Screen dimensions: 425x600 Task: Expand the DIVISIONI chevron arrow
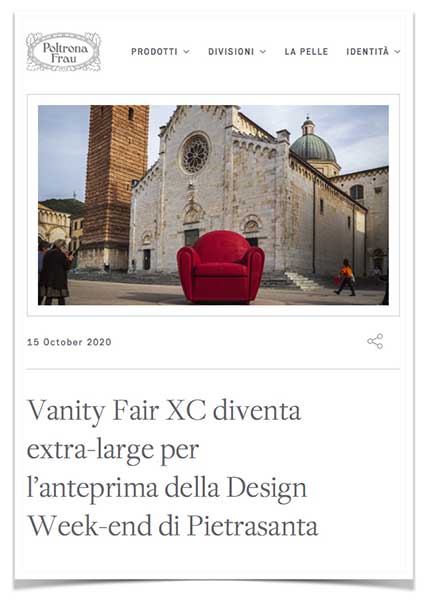(x=263, y=52)
